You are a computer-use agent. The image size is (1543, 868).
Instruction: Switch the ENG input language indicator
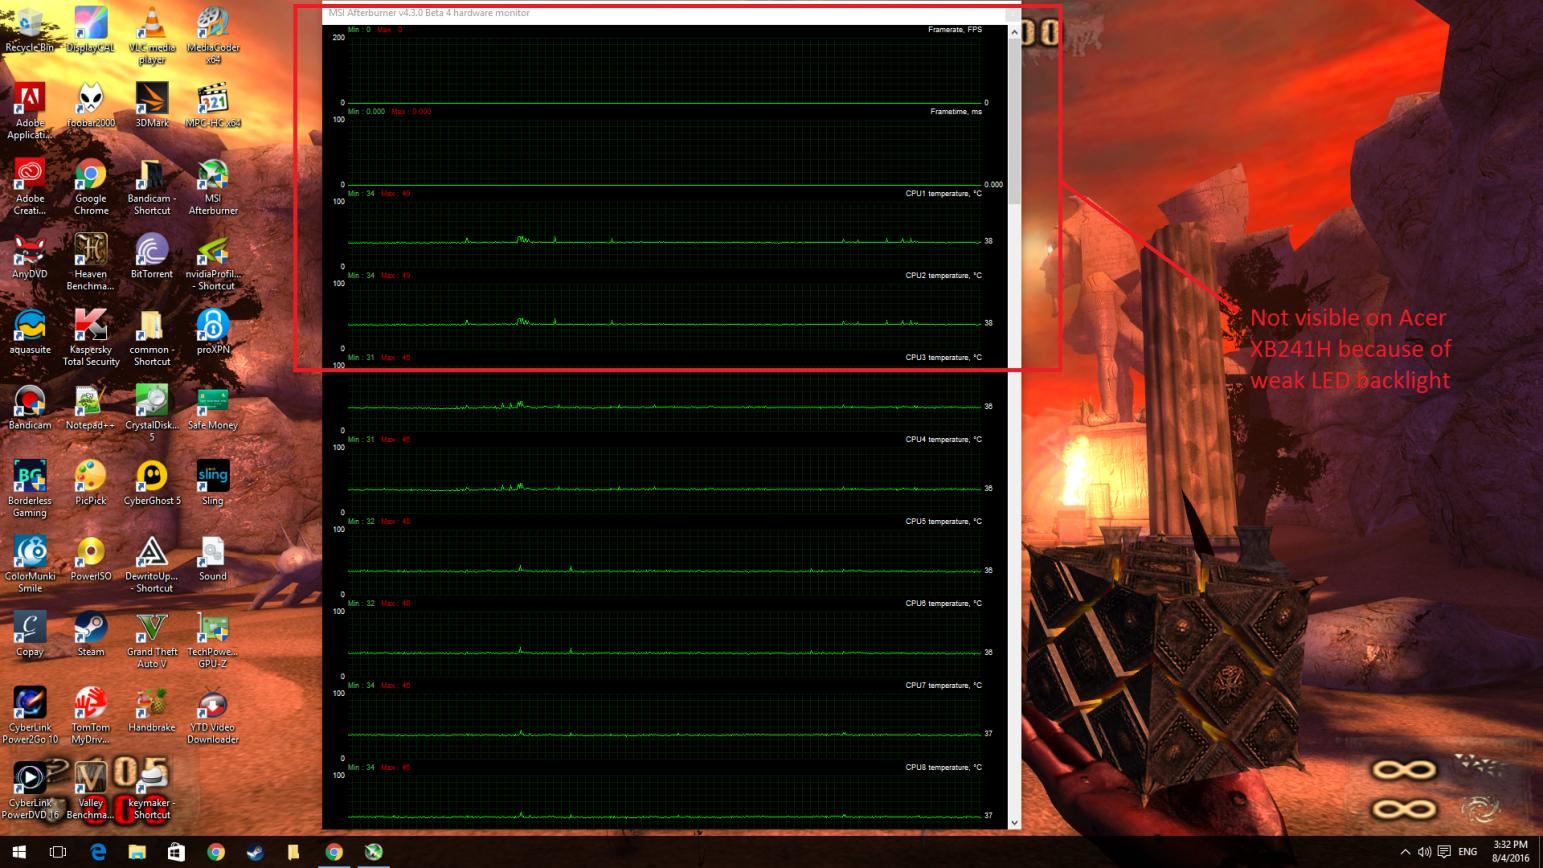(1467, 852)
